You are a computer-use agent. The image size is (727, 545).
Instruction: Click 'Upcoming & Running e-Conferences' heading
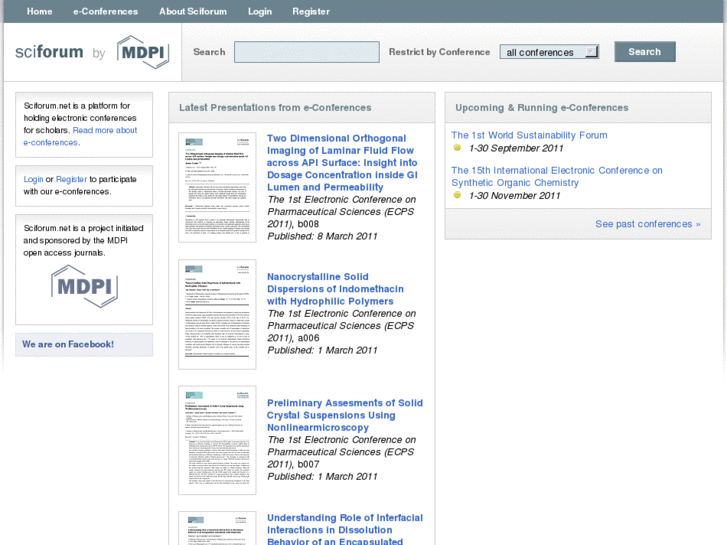point(542,108)
